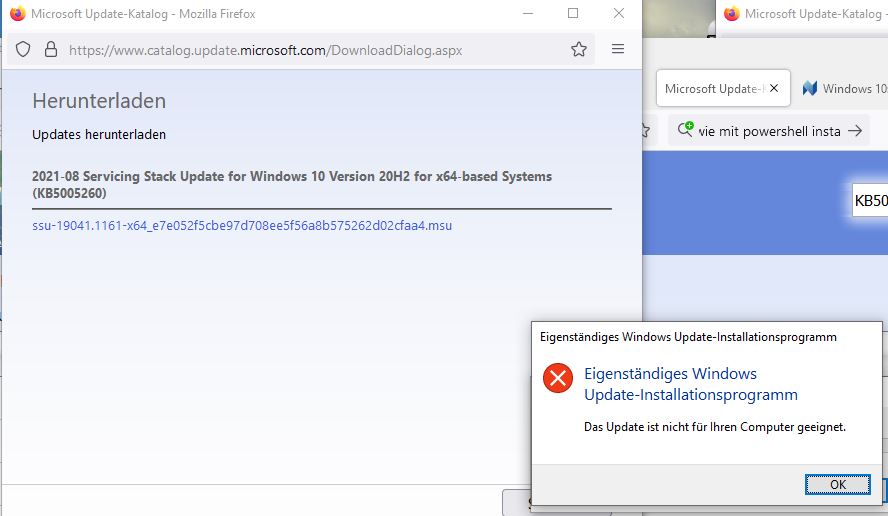
Task: Close the Microsoft Update-Katalog download window
Action: pos(618,14)
